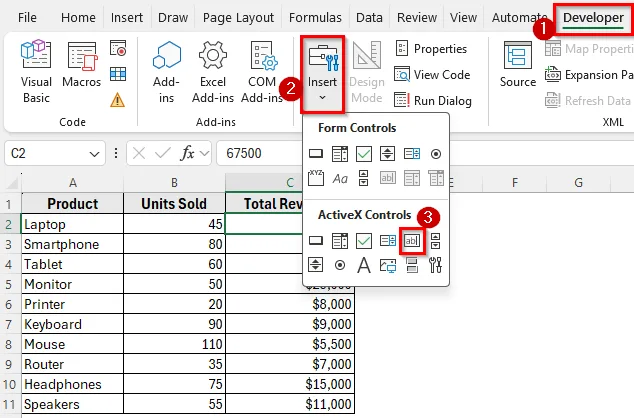Select ActiveX Option Button control
This screenshot has width=634, height=418.
[340, 265]
